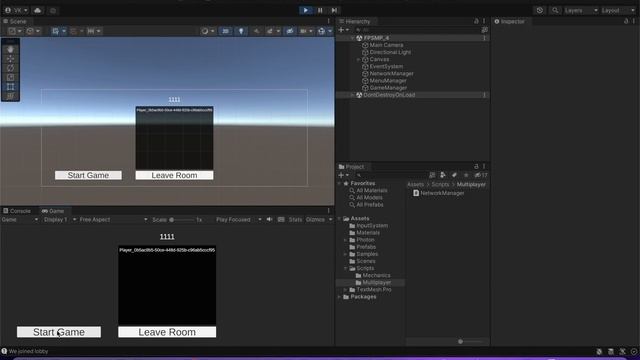Image resolution: width=640 pixels, height=360 pixels.
Task: Open the VK account dropdown
Action: click(16, 10)
